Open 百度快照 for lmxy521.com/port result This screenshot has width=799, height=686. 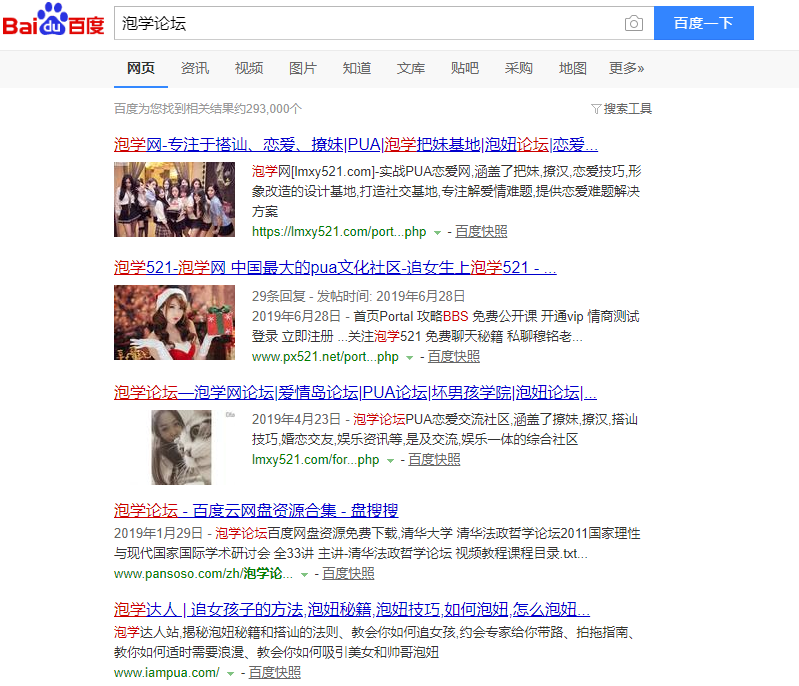481,232
